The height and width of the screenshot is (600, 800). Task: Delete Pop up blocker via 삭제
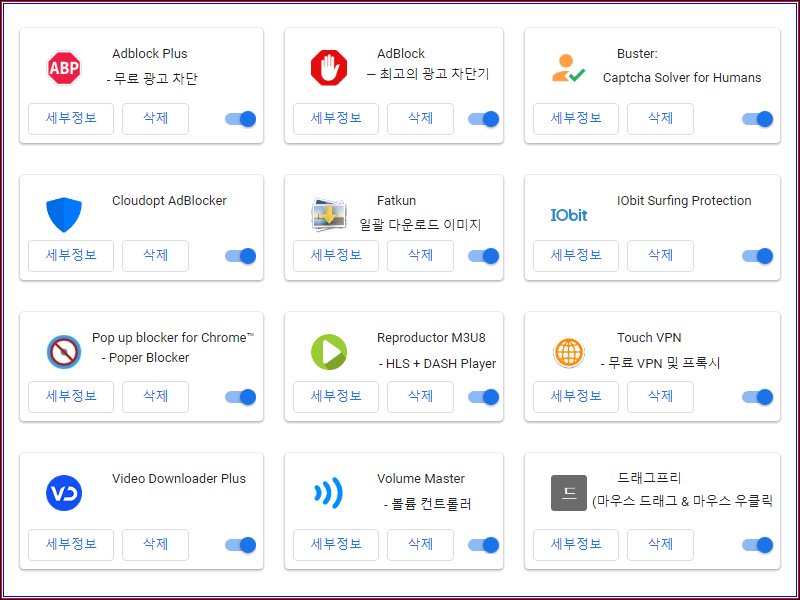coord(156,397)
